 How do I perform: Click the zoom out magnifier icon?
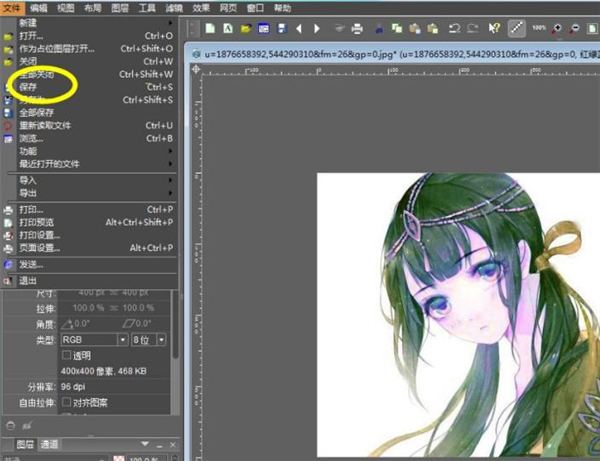click(x=575, y=29)
